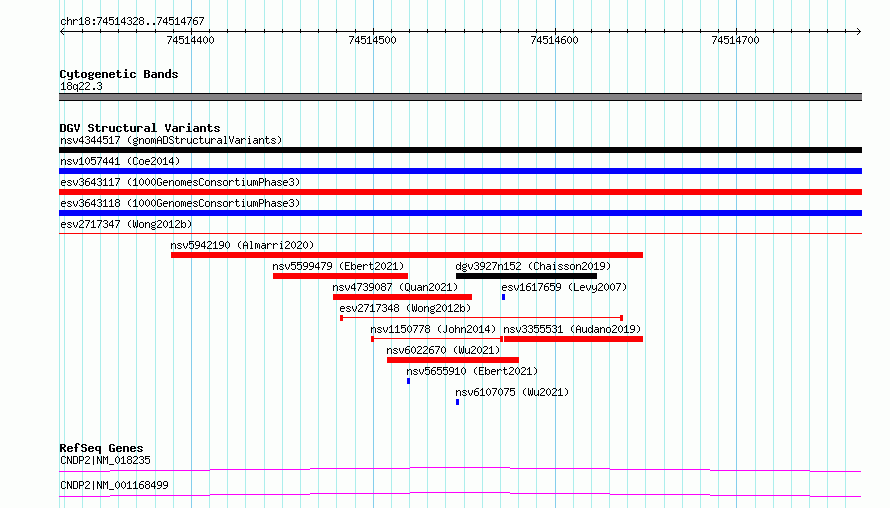Select variant label nsv5655910 (Ebert2021)
The height and width of the screenshot is (508, 890).
point(472,371)
